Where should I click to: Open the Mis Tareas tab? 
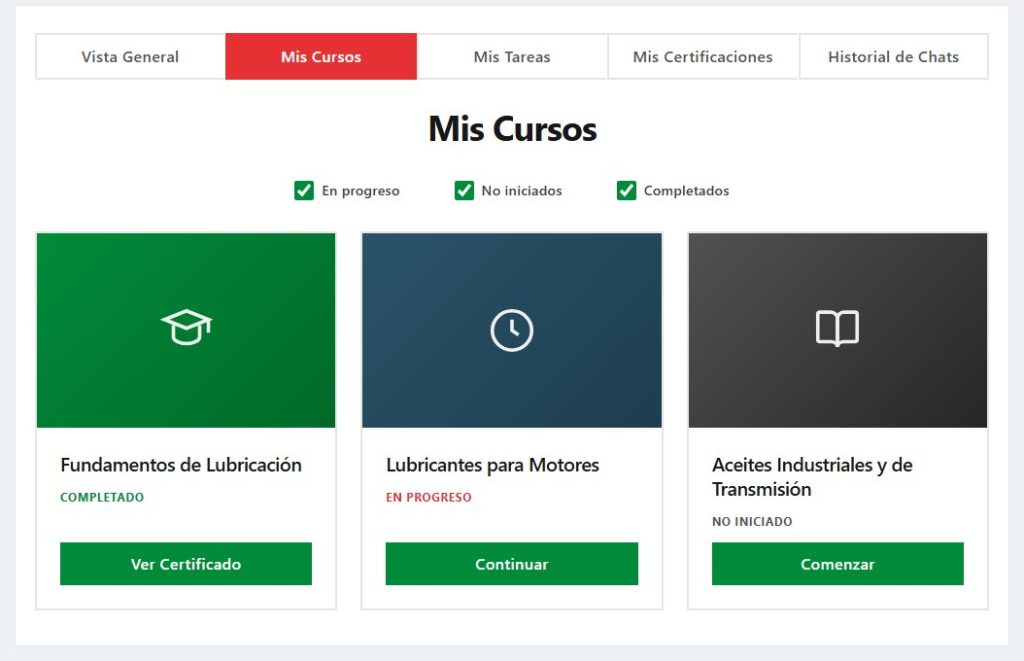pos(512,57)
